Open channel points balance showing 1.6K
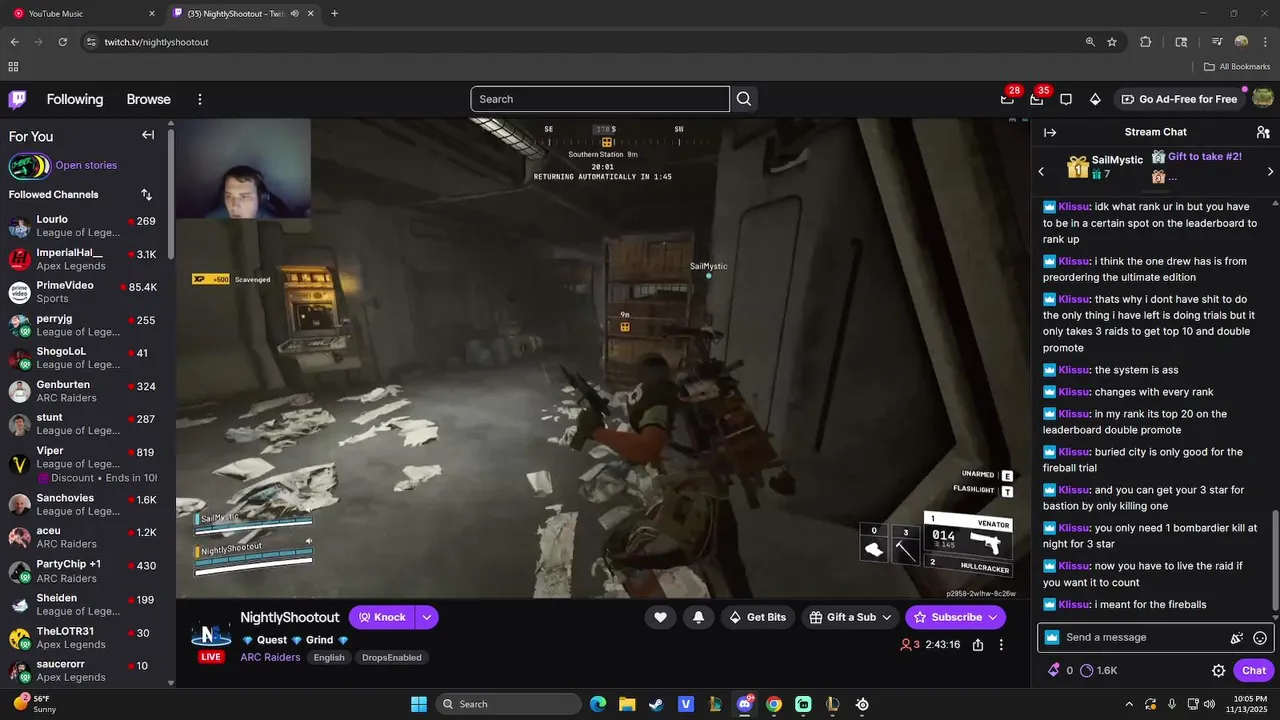1280x720 pixels. point(1099,671)
